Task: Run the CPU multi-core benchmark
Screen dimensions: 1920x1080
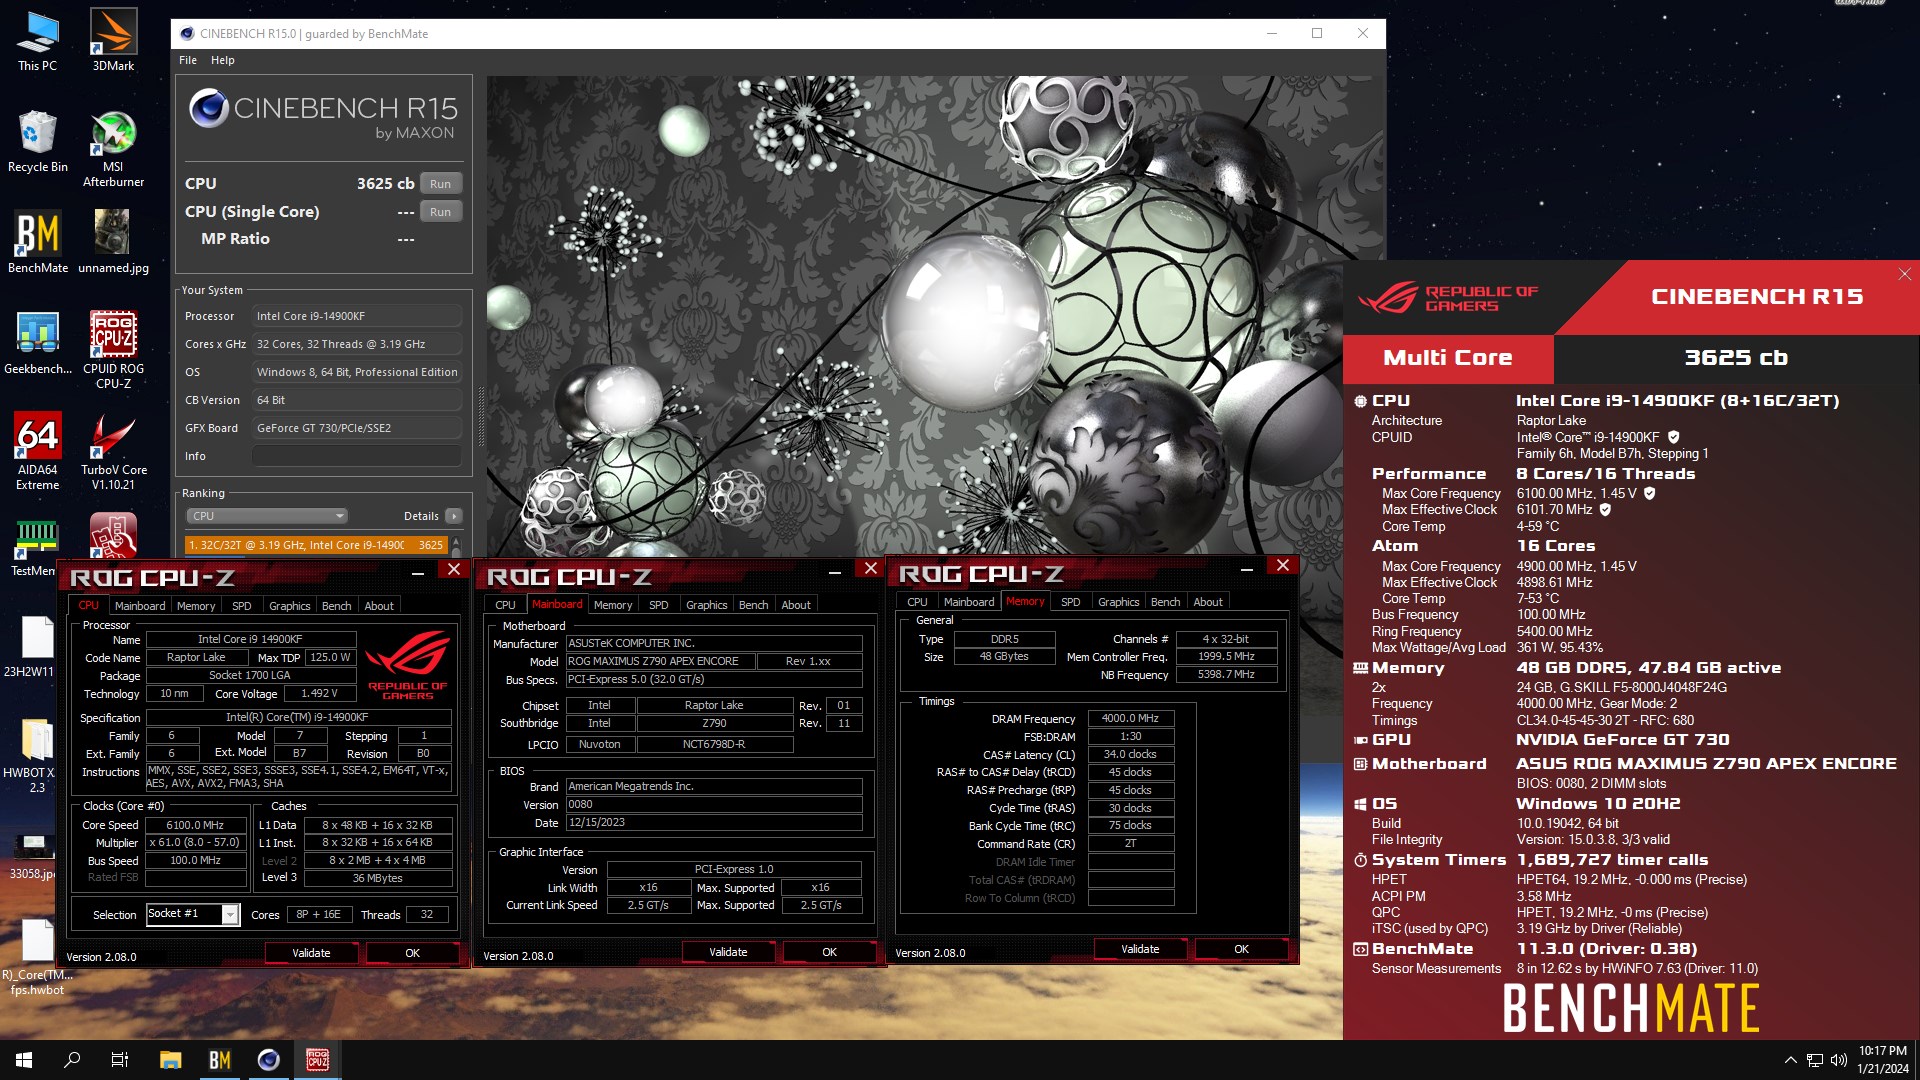Action: click(x=440, y=184)
